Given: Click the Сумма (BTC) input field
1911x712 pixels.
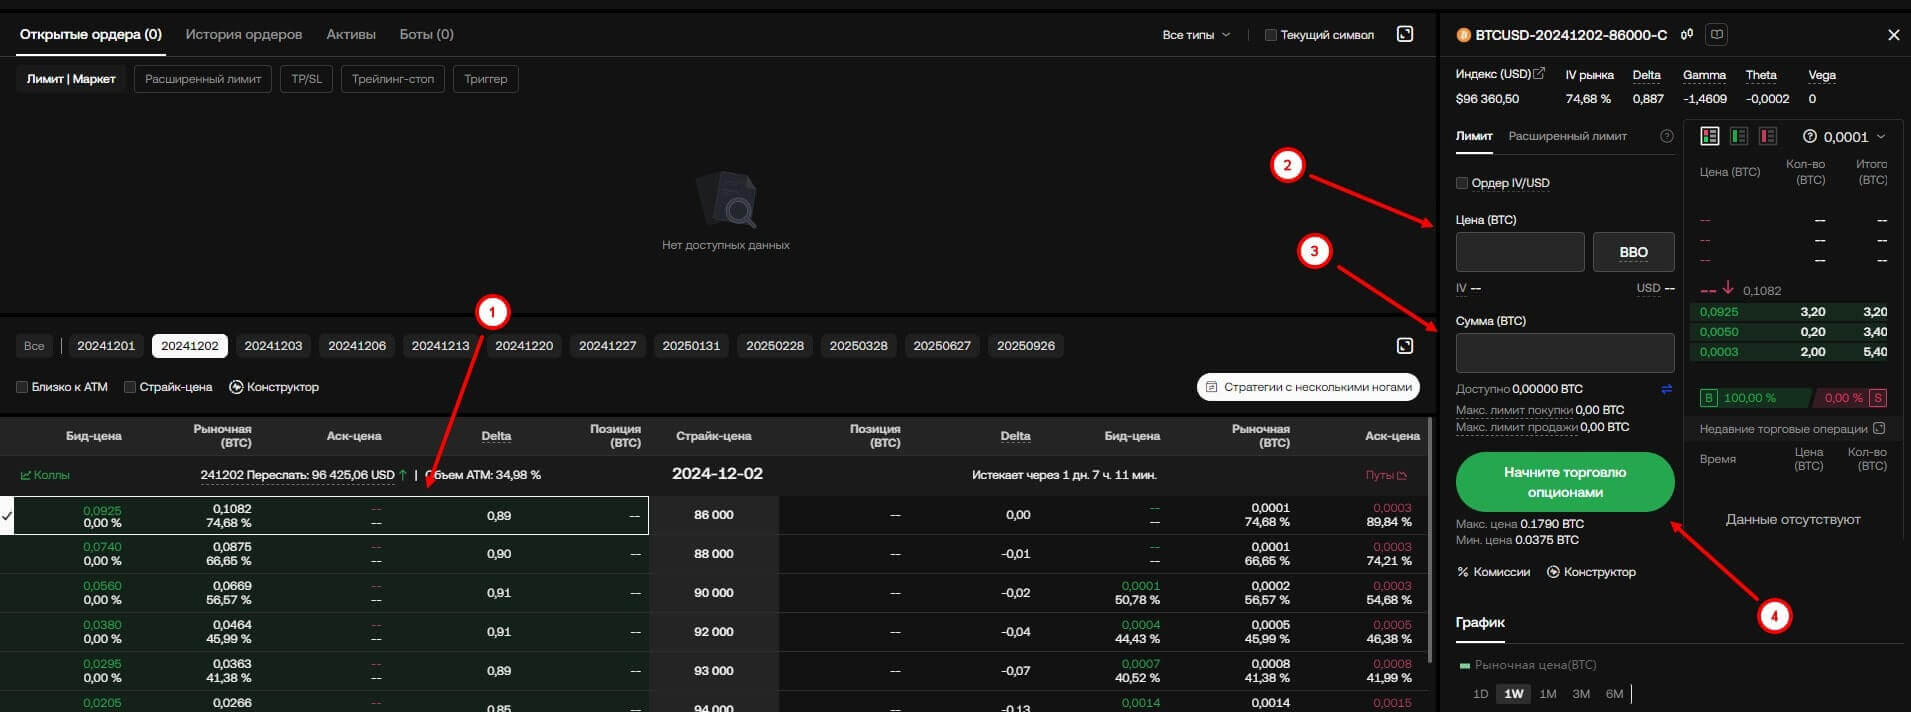Looking at the screenshot, I should click(x=1564, y=353).
